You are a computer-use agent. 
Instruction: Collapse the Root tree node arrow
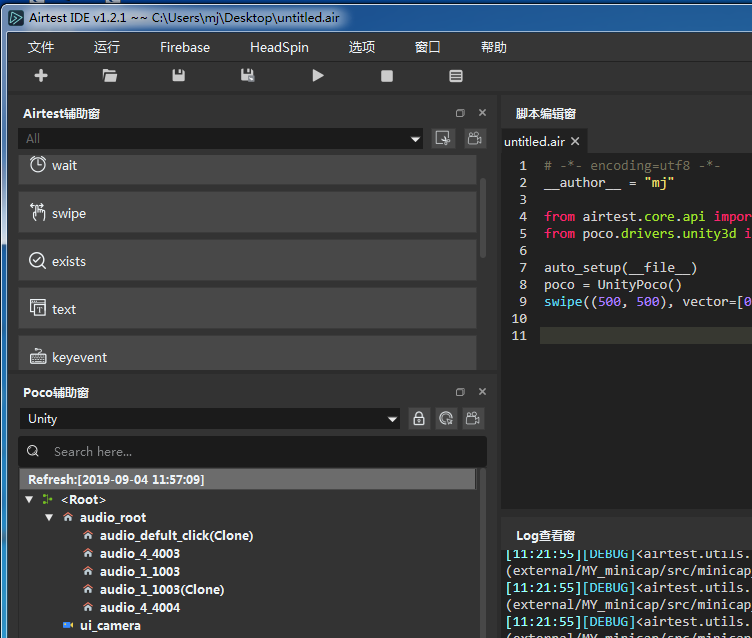pyautogui.click(x=29, y=499)
